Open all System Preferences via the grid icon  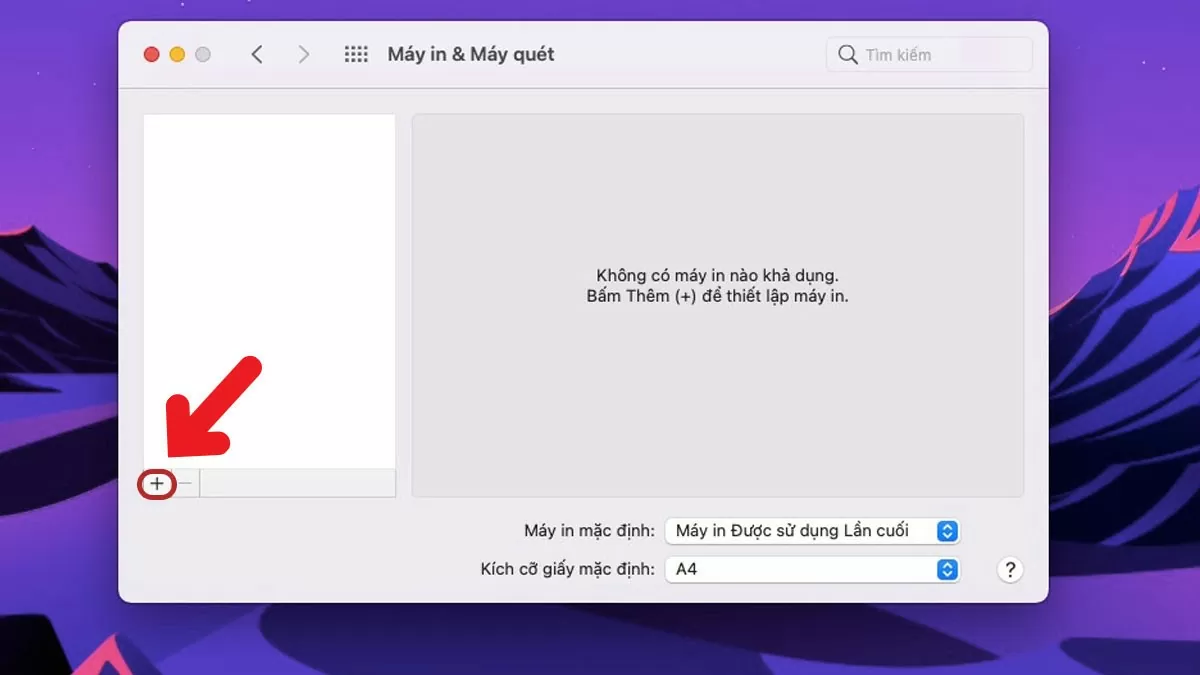click(356, 54)
